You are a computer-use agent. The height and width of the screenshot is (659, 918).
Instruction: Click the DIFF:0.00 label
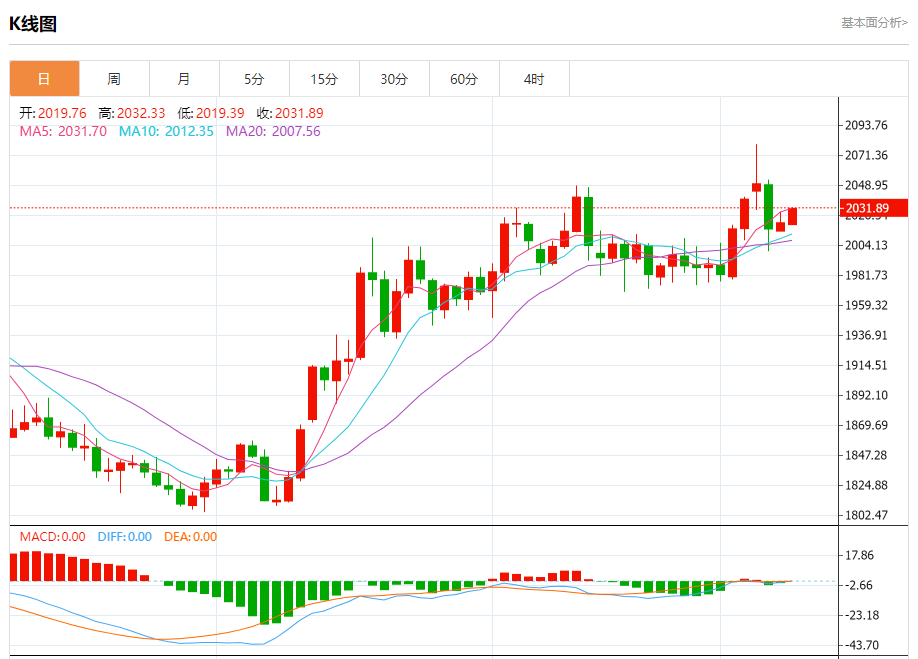[125, 537]
